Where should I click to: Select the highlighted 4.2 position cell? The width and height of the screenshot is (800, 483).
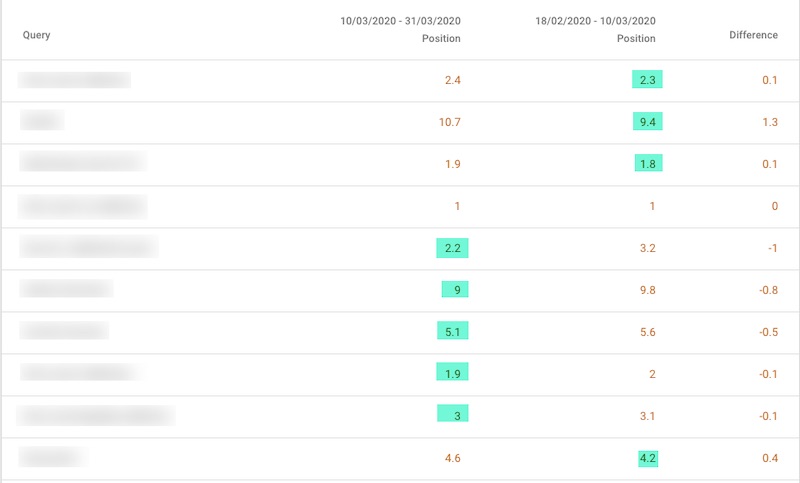pyautogui.click(x=648, y=458)
